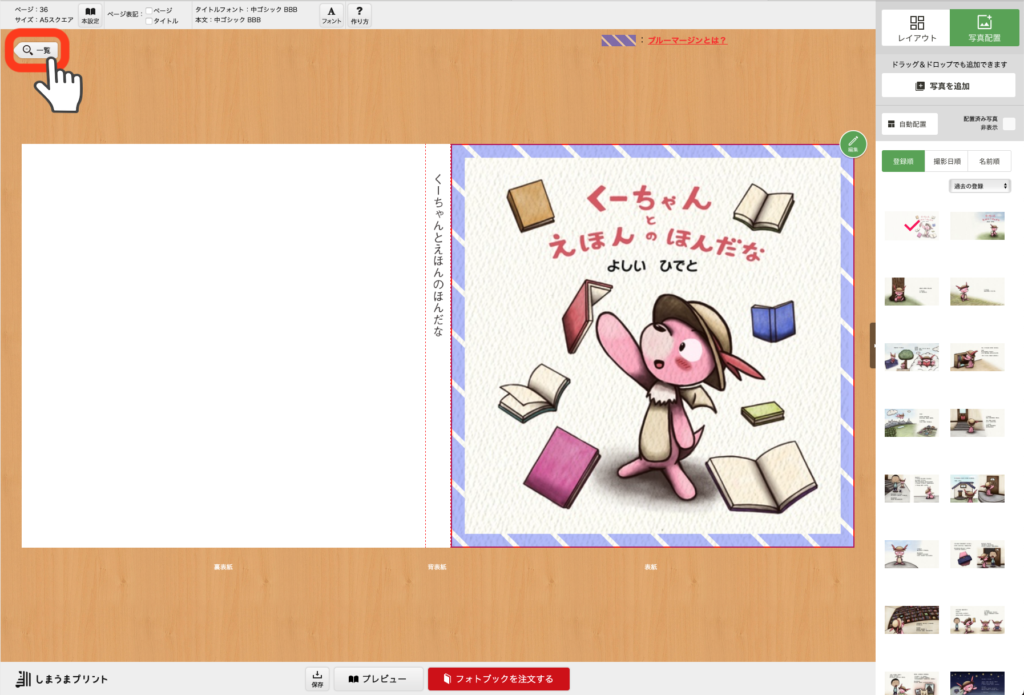Open the 作り方 help guide icon

[x=359, y=15]
